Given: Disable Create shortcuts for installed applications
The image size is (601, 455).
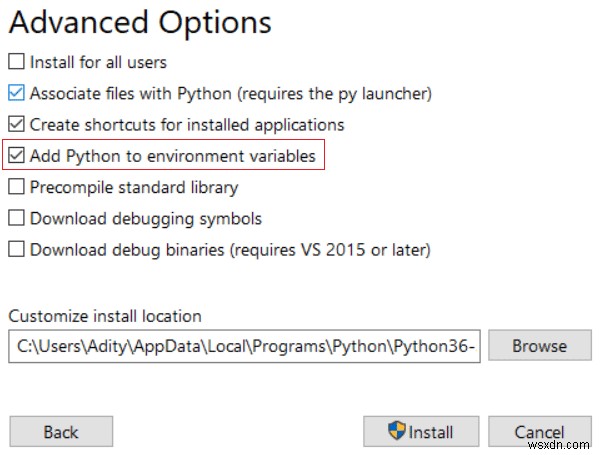Looking at the screenshot, I should pos(16,125).
